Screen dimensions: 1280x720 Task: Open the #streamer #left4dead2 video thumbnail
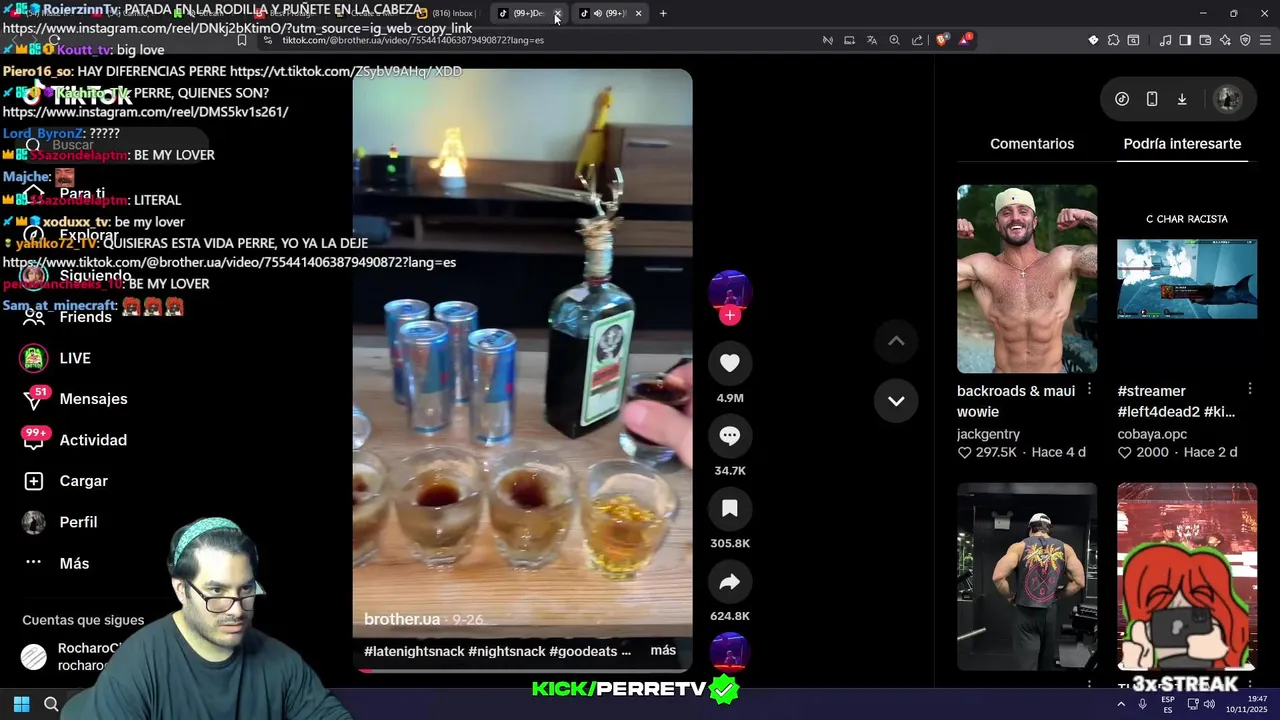click(1187, 279)
